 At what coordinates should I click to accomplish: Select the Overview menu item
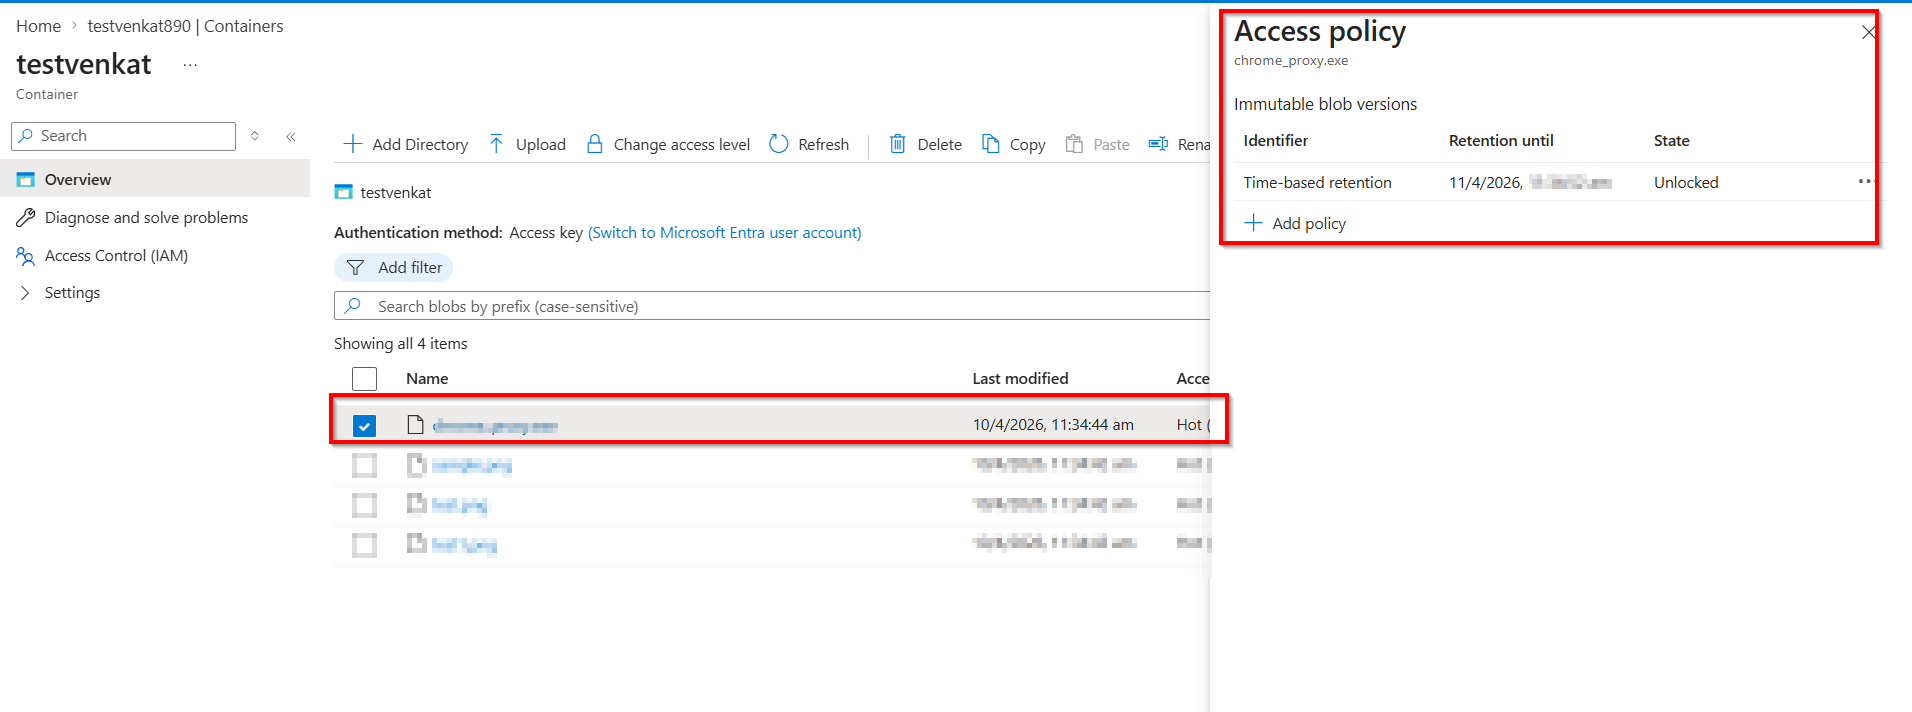pos(155,180)
